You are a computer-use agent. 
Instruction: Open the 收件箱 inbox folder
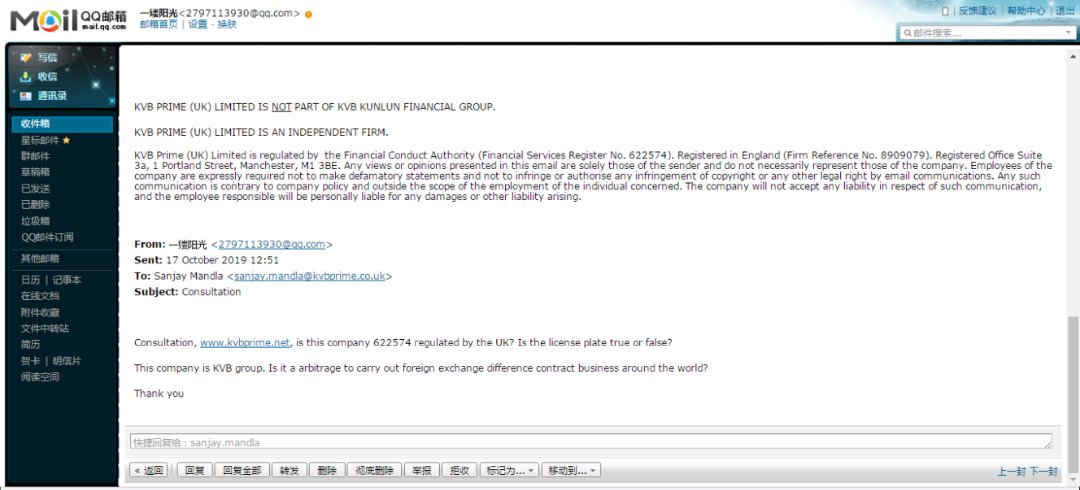(x=62, y=124)
